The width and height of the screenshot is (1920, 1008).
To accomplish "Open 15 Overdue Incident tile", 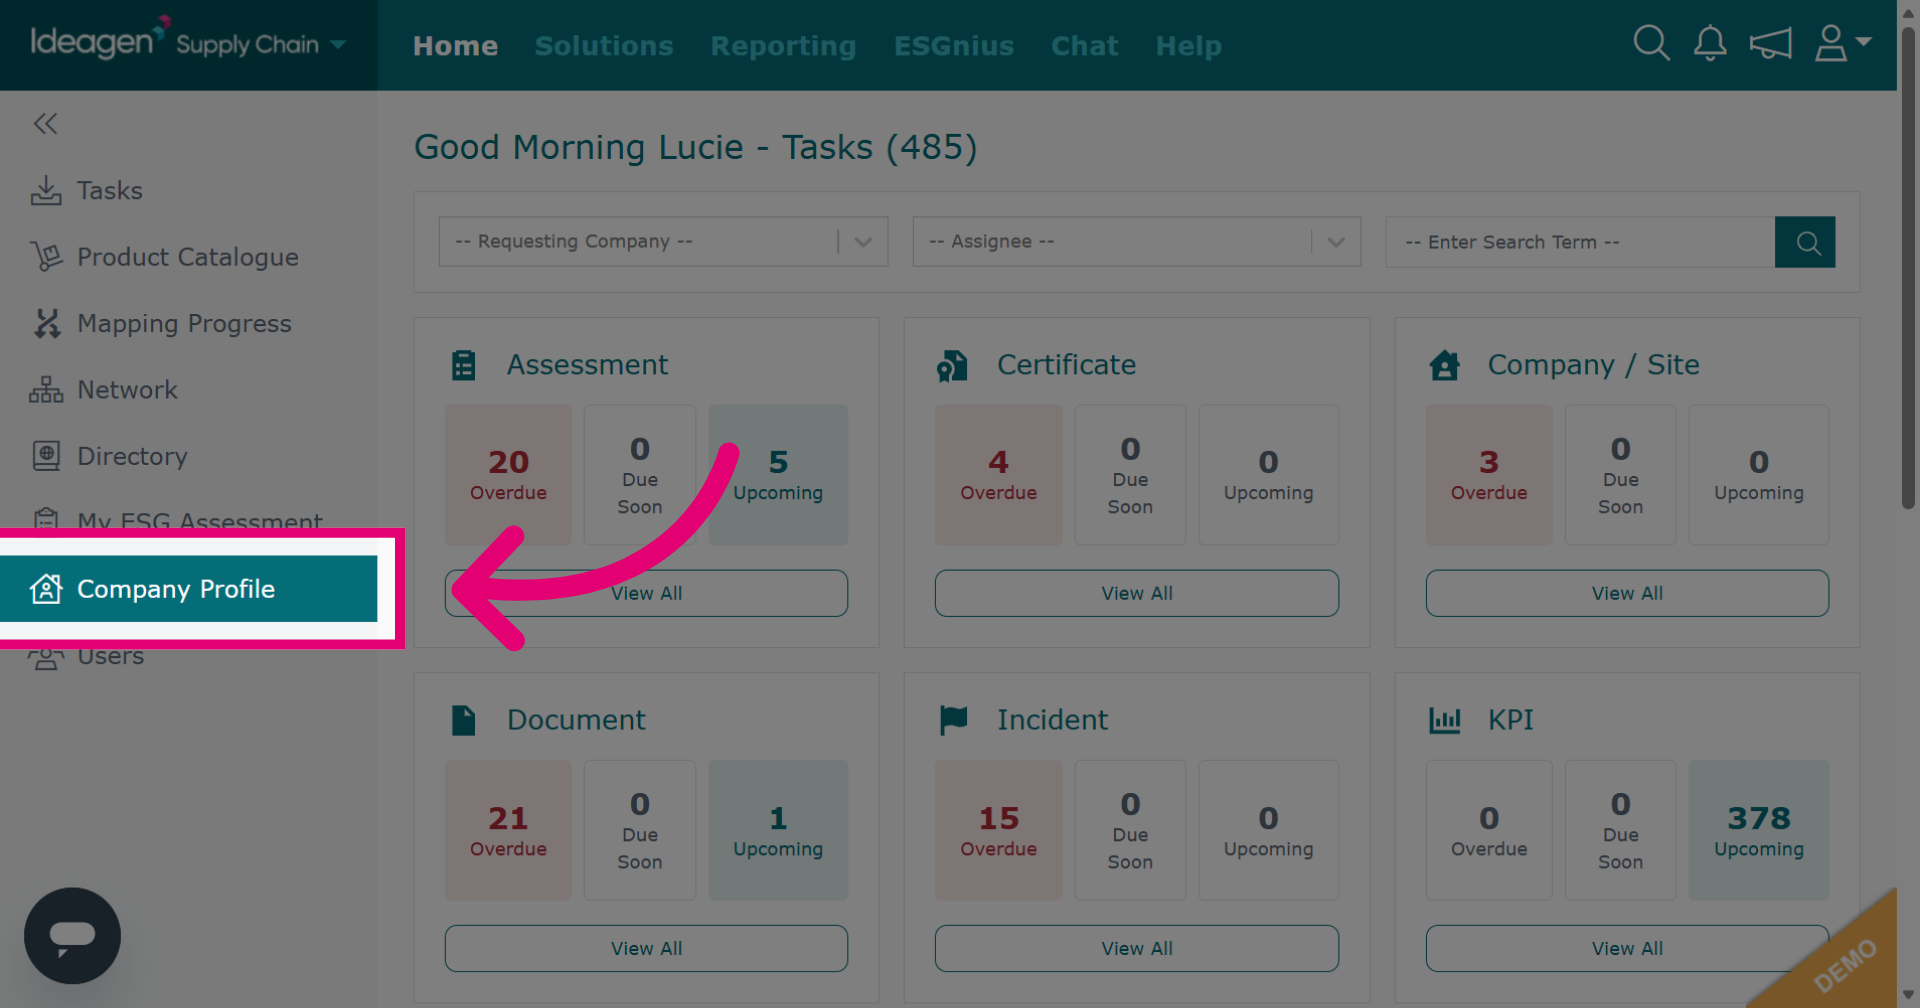I will [998, 830].
